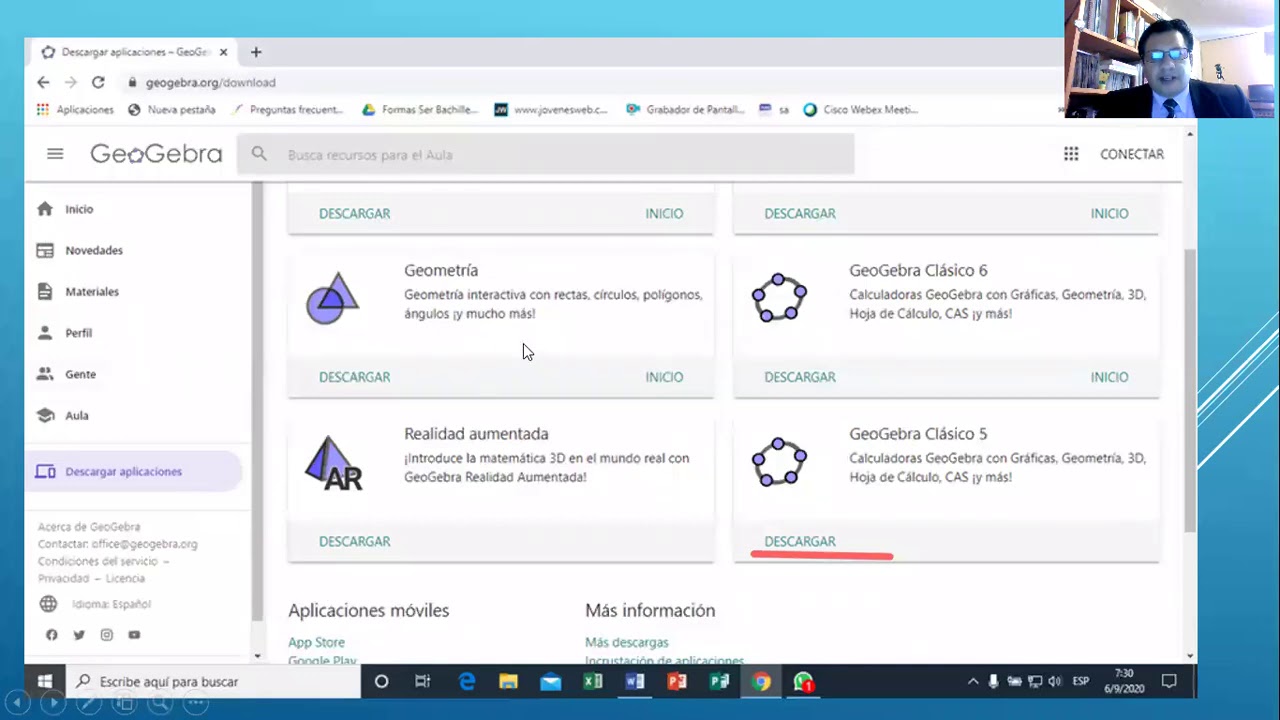Screen dimensions: 1280x720
Task: Open Task View on the taskbar
Action: (423, 682)
